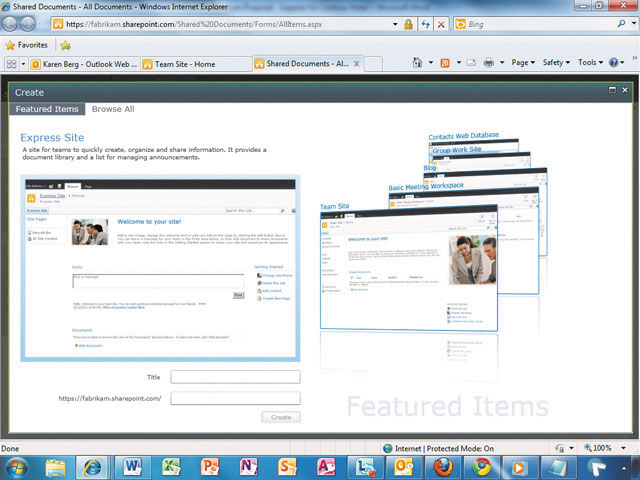This screenshot has width=640, height=480.
Task: Click the security lock icon in address bar
Action: (408, 24)
